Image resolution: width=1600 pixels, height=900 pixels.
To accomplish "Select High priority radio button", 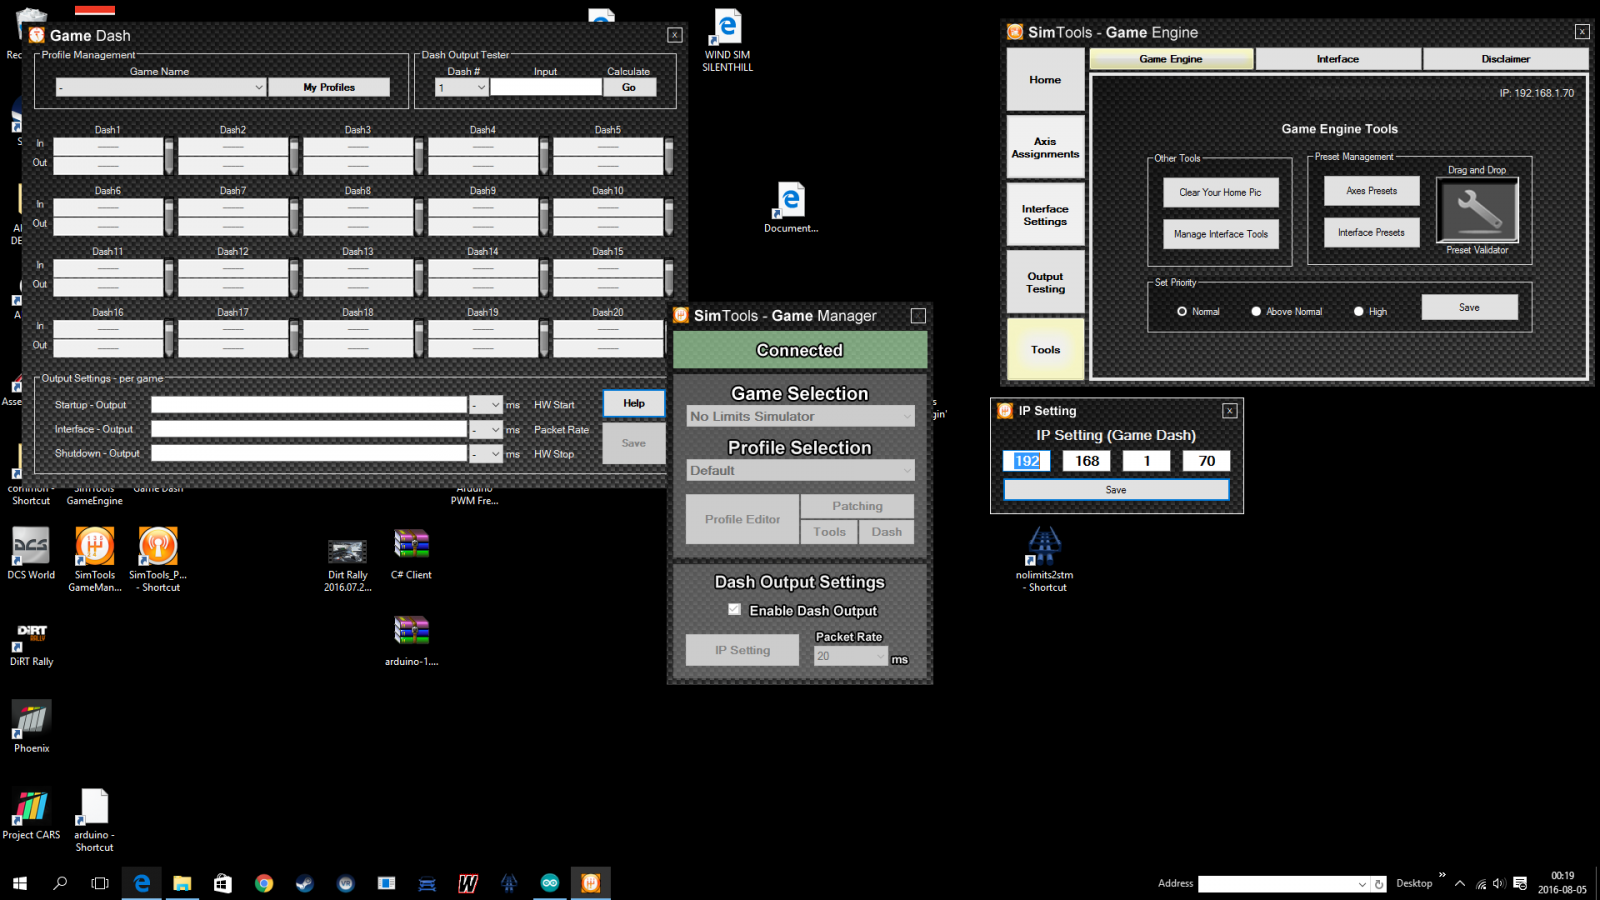I will pos(1358,311).
